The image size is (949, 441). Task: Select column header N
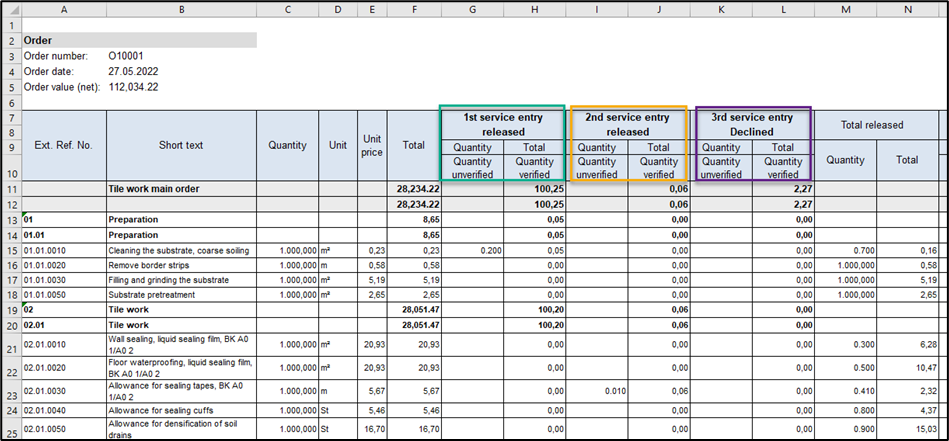coord(907,9)
